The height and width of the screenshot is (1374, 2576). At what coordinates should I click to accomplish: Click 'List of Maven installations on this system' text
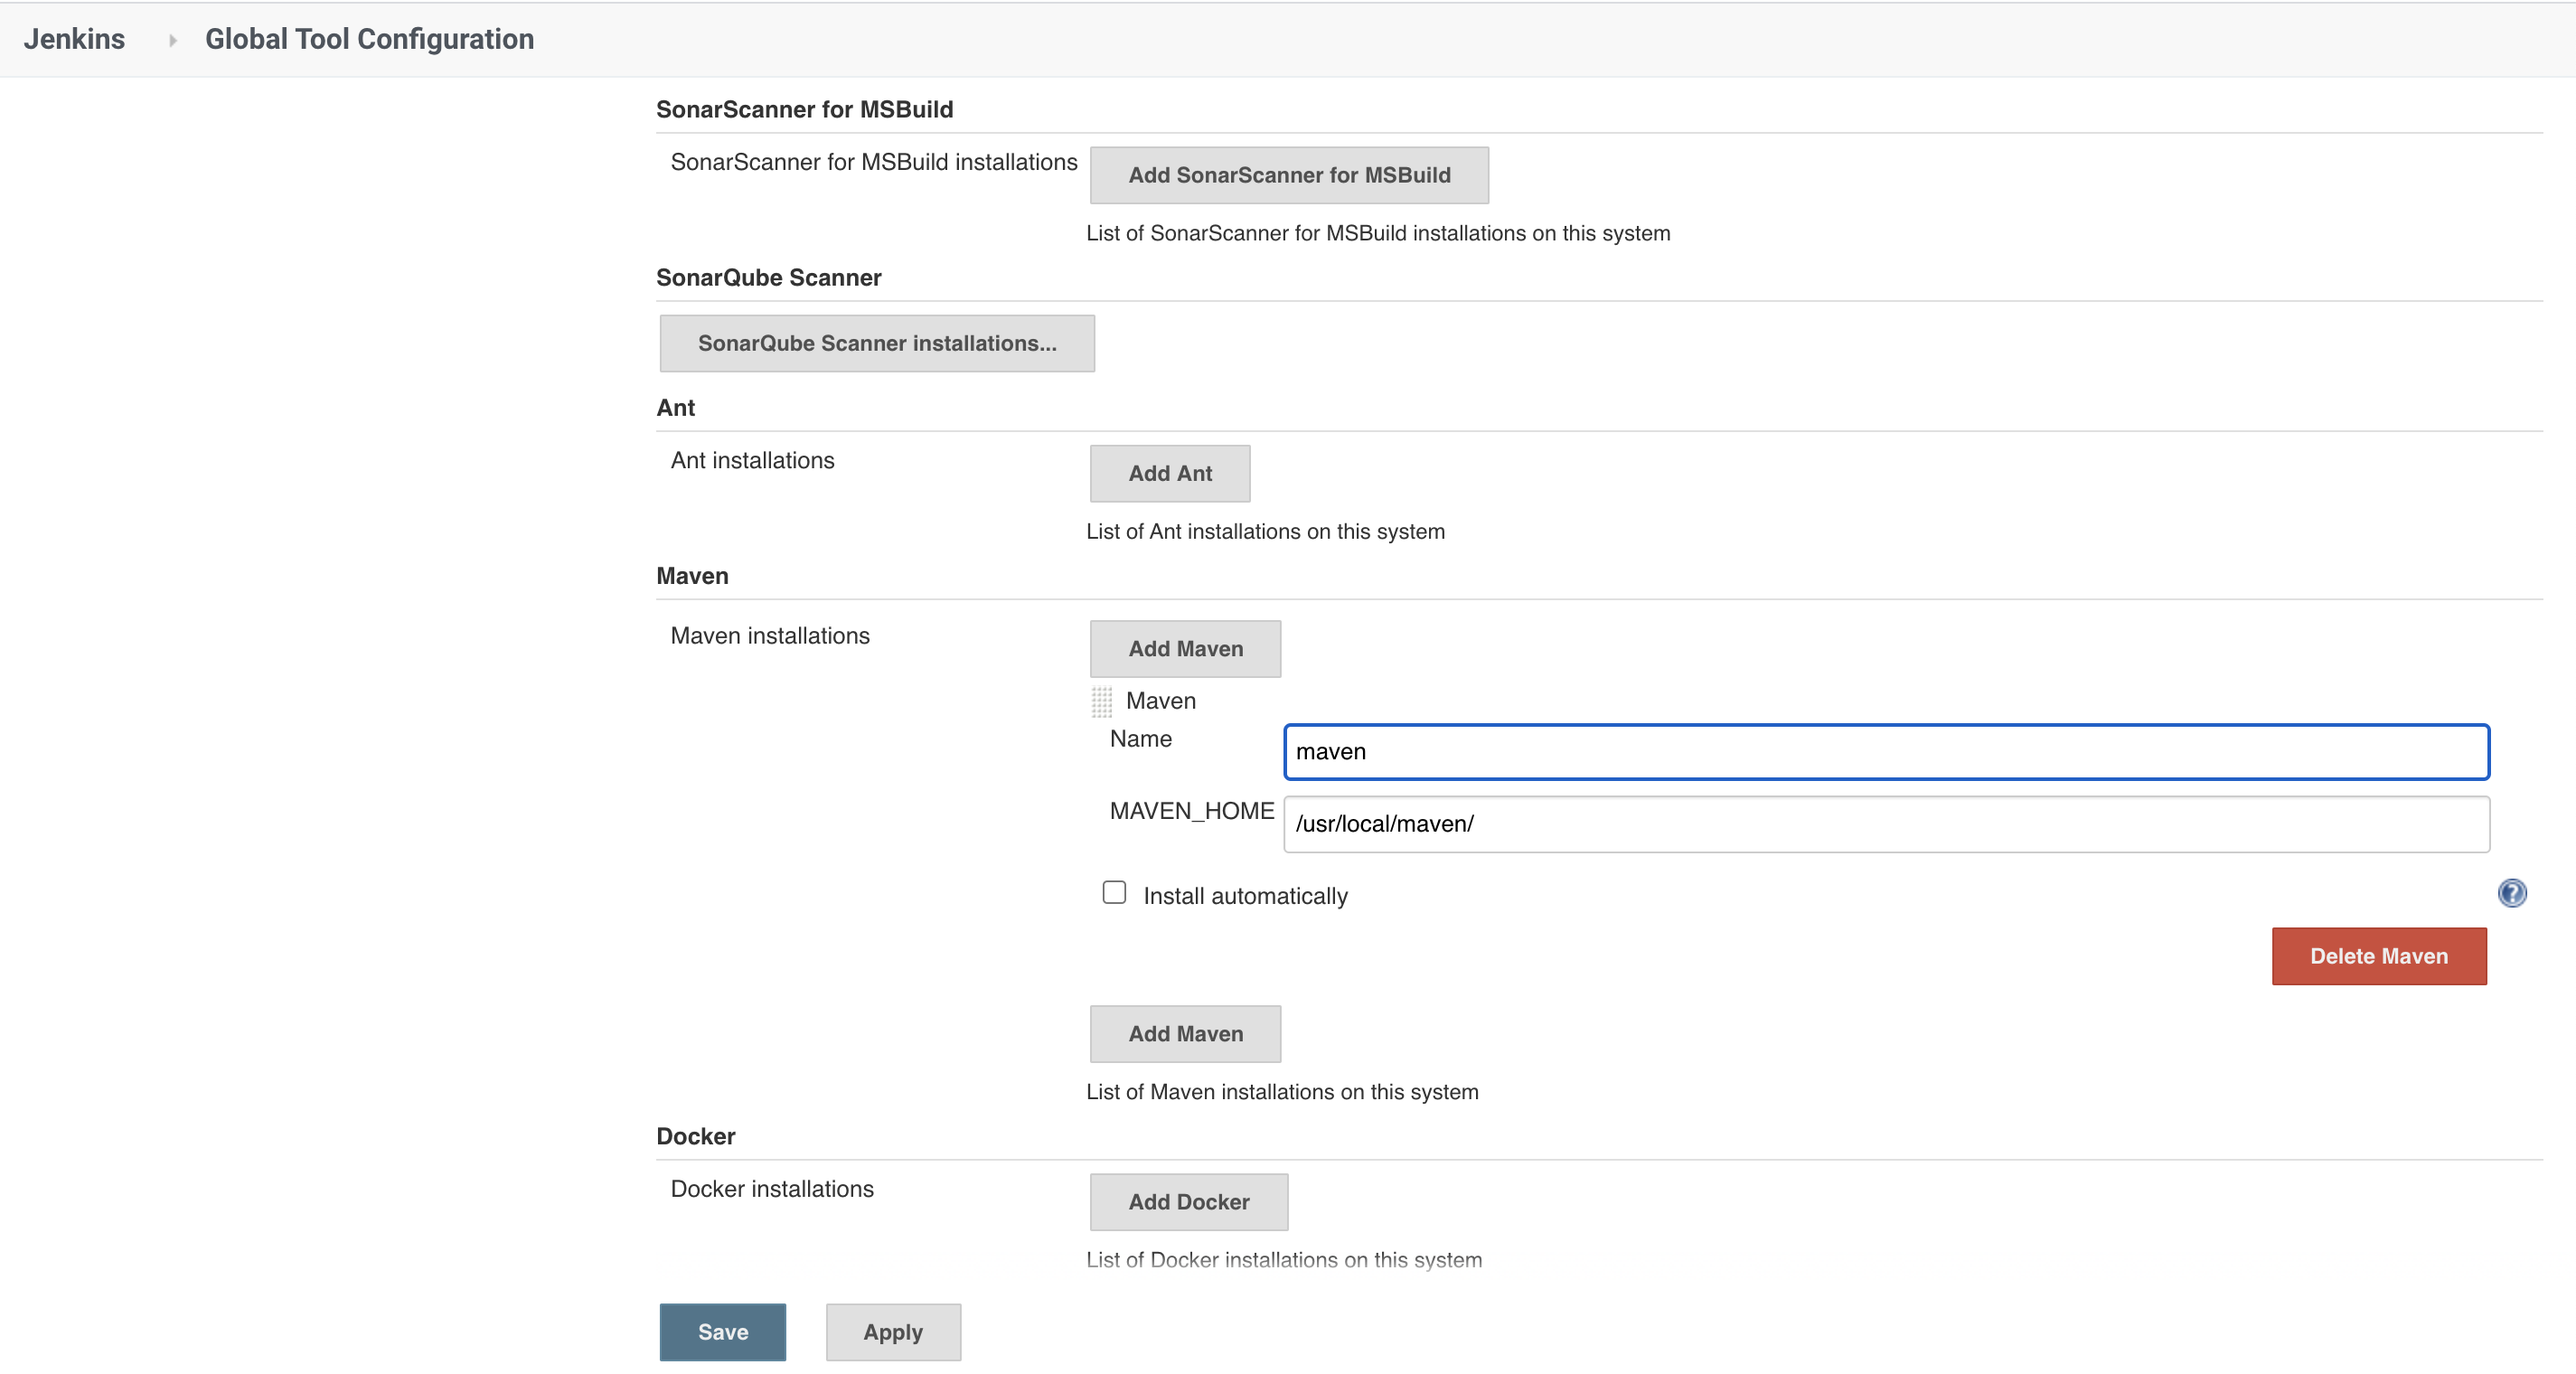(1282, 1092)
